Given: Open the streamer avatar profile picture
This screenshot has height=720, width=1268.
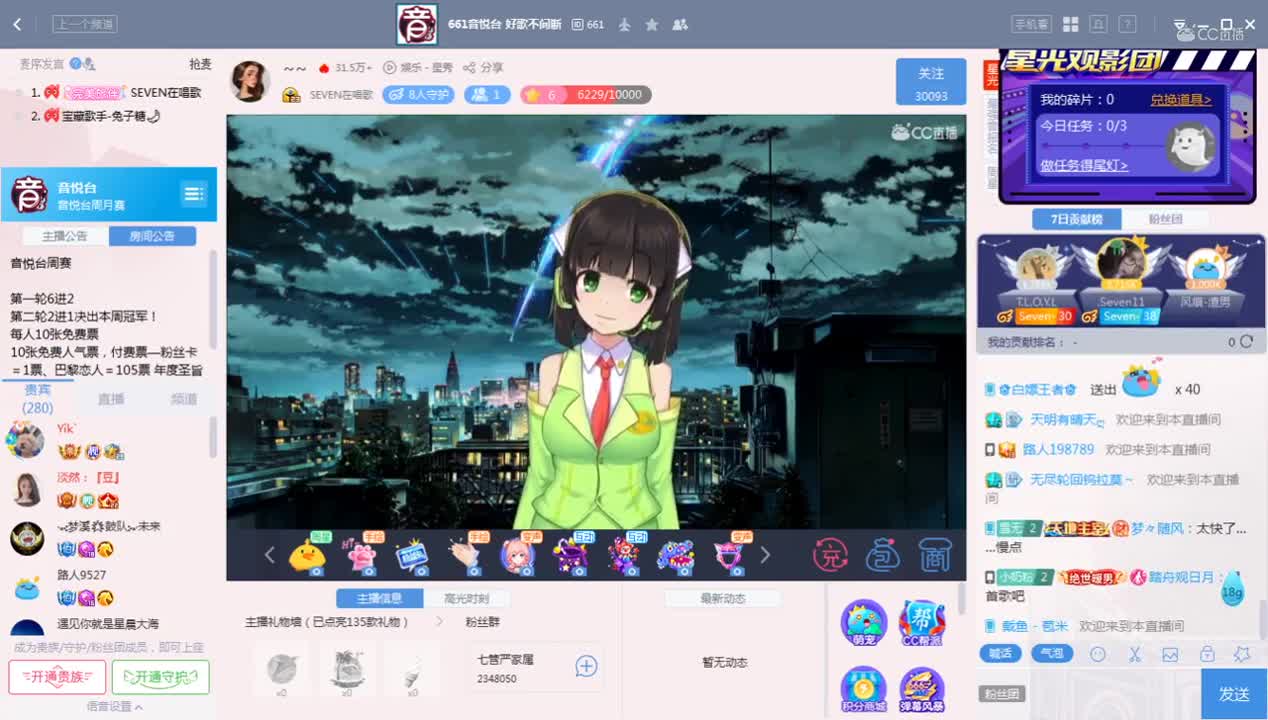Looking at the screenshot, I should click(x=250, y=81).
